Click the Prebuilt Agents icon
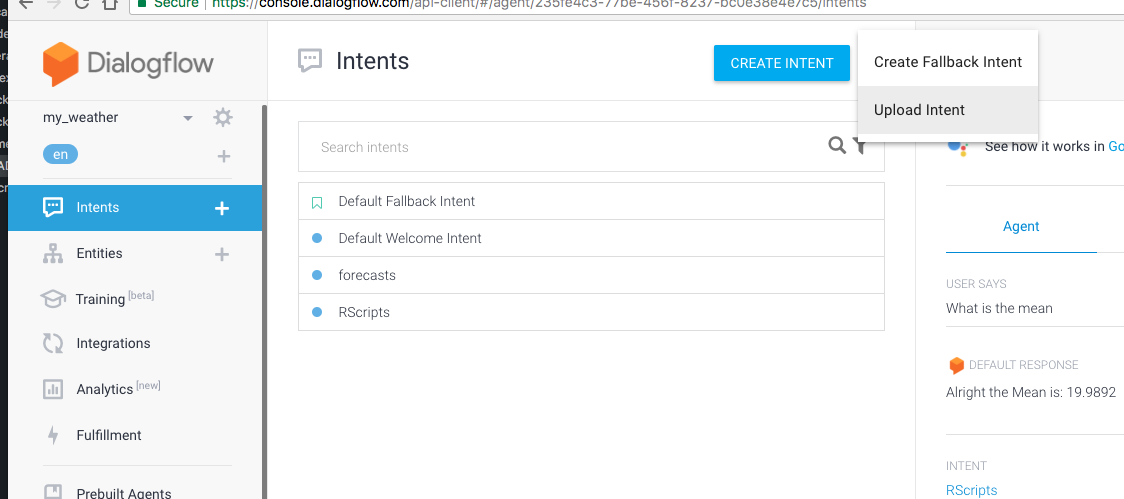 click(x=53, y=492)
